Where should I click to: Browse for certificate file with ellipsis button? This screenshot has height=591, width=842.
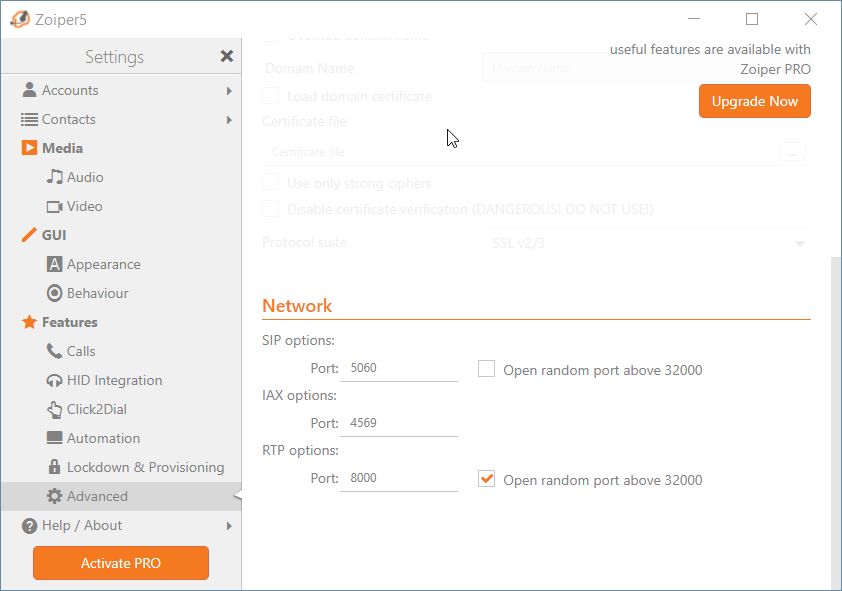pyautogui.click(x=792, y=152)
